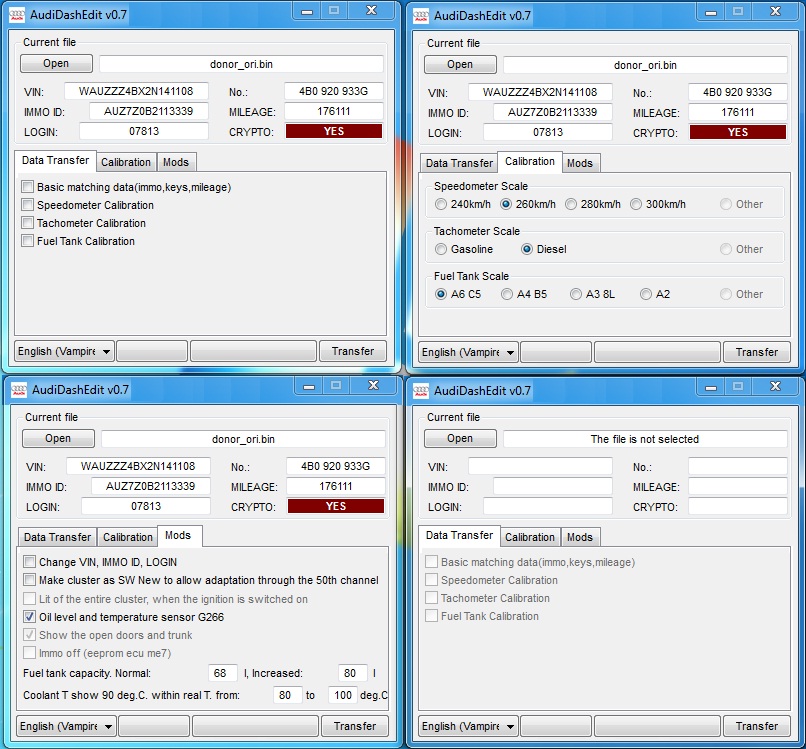Click Transfer button in the Mods window

coord(355,726)
